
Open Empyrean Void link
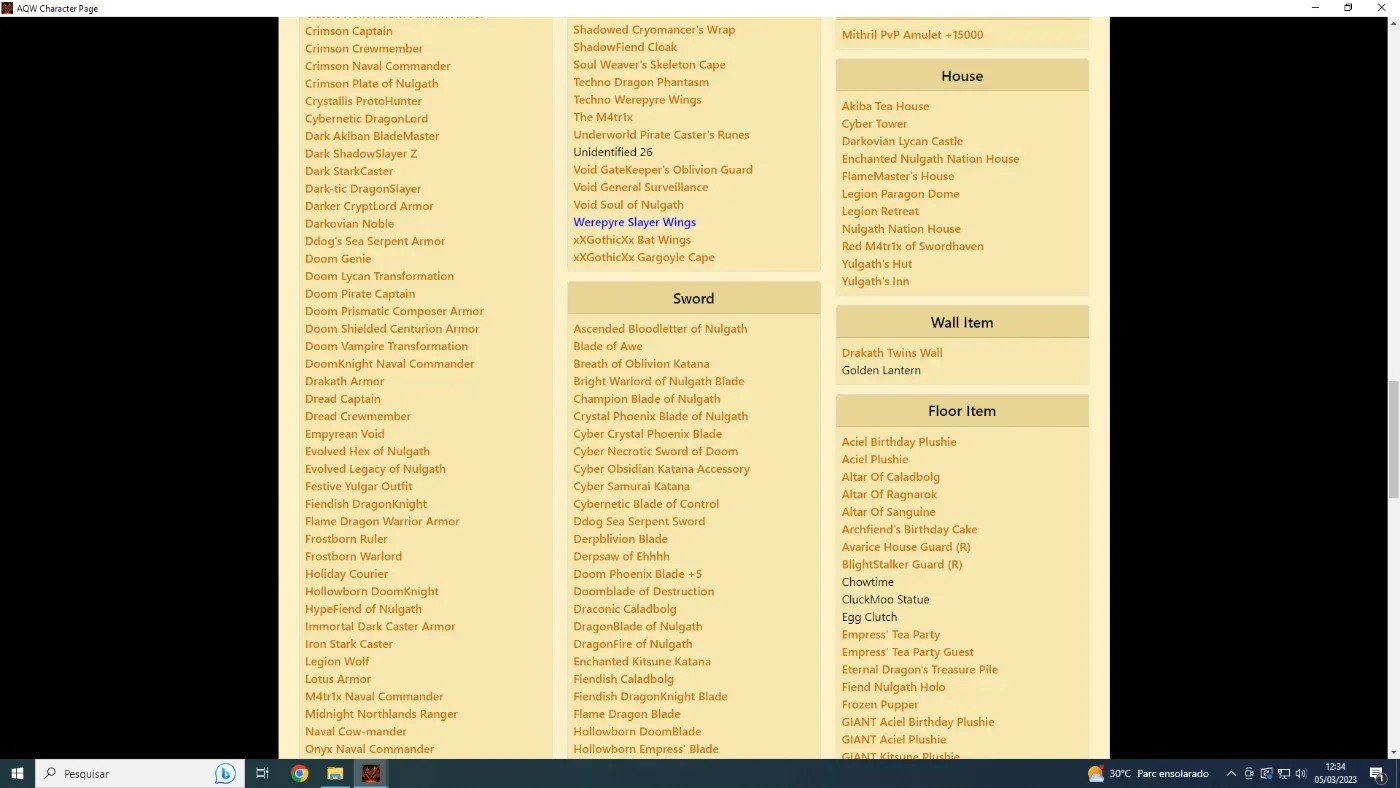click(x=345, y=434)
